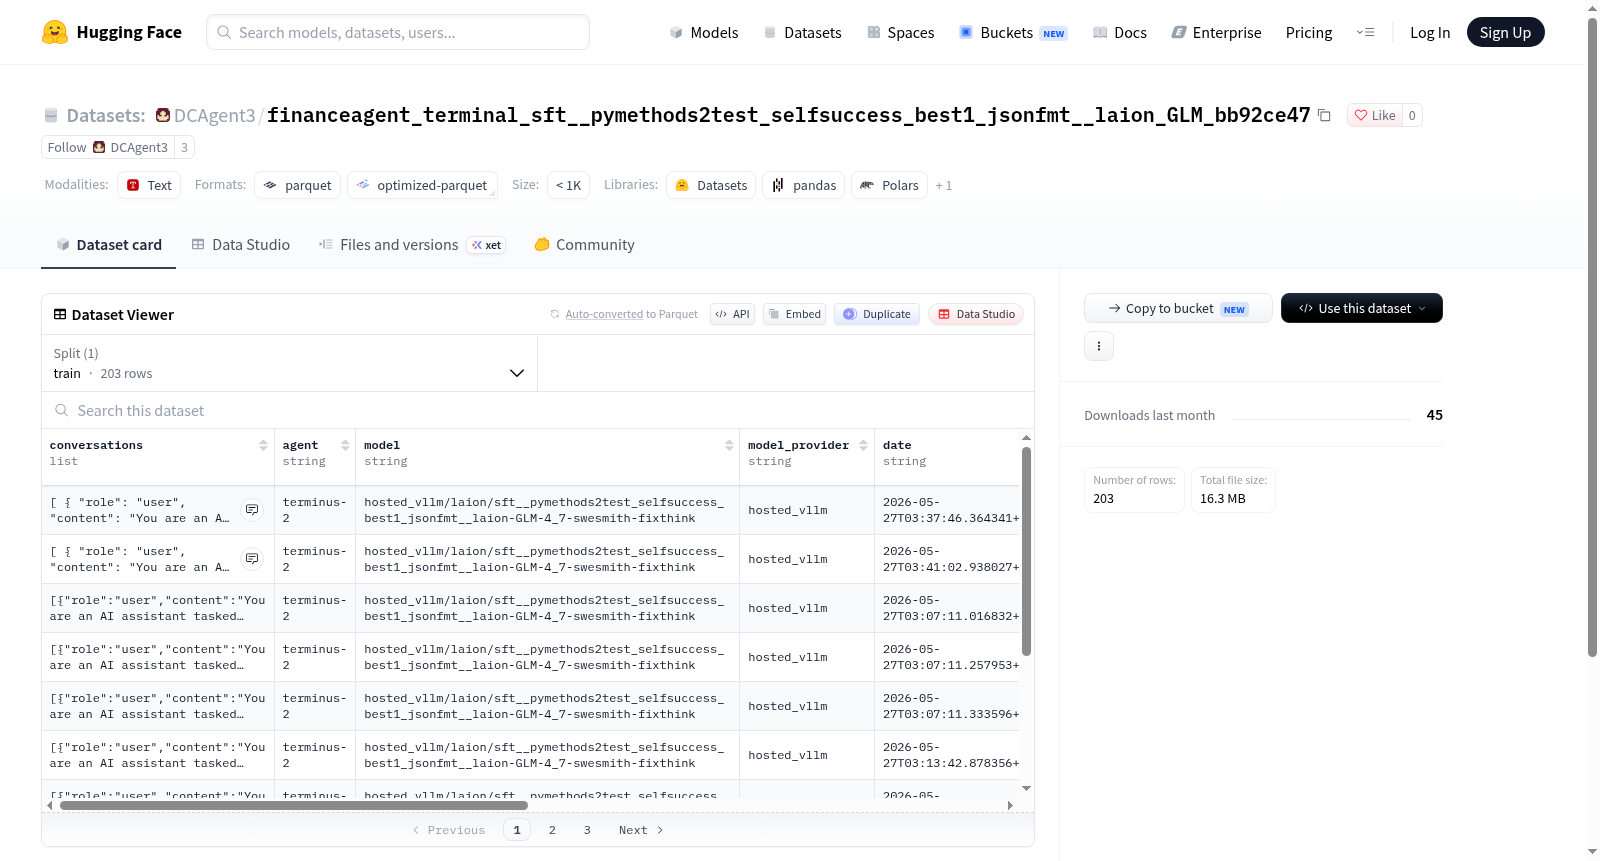Click the Polars library tag

(889, 185)
